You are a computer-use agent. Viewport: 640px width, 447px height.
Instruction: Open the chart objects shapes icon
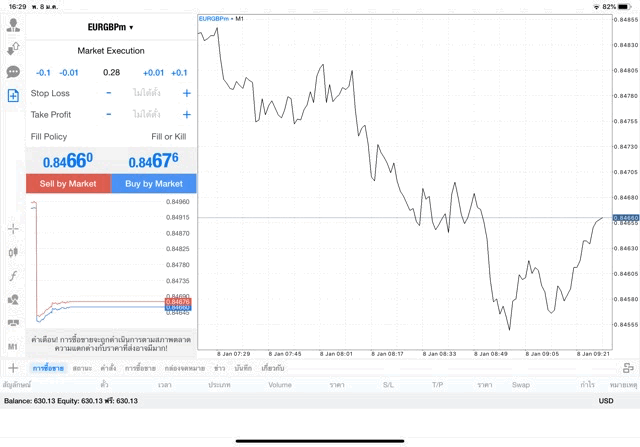coord(13,299)
